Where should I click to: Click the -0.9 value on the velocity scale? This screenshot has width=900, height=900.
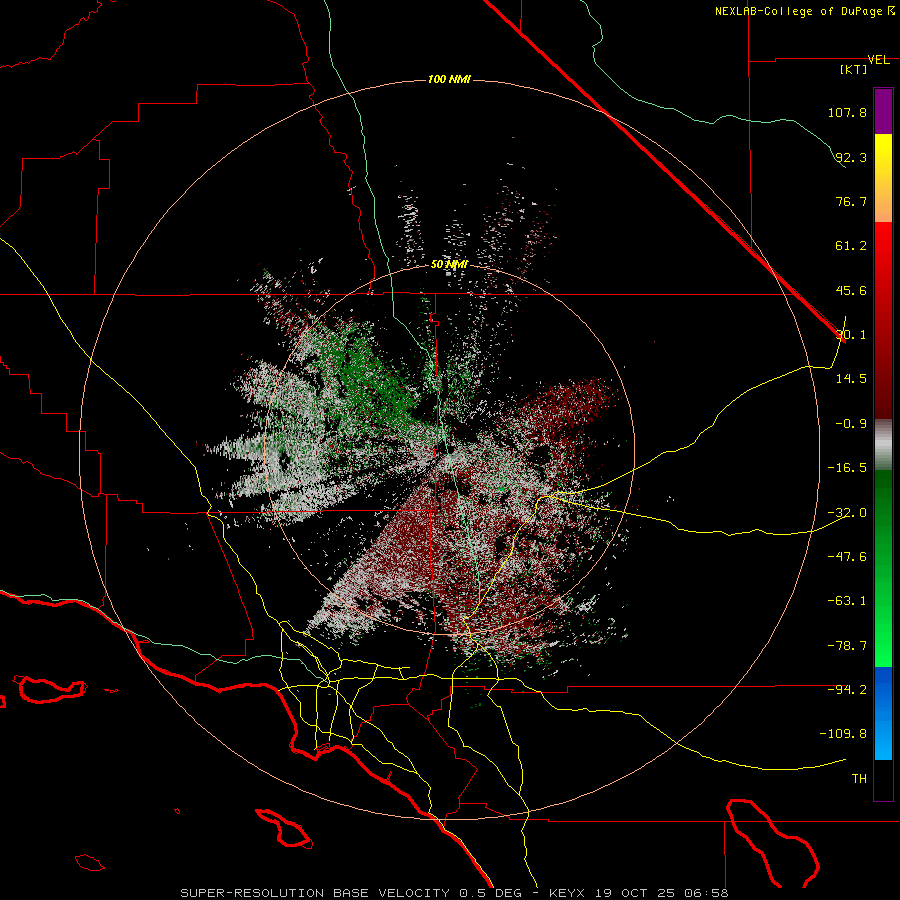[851, 424]
